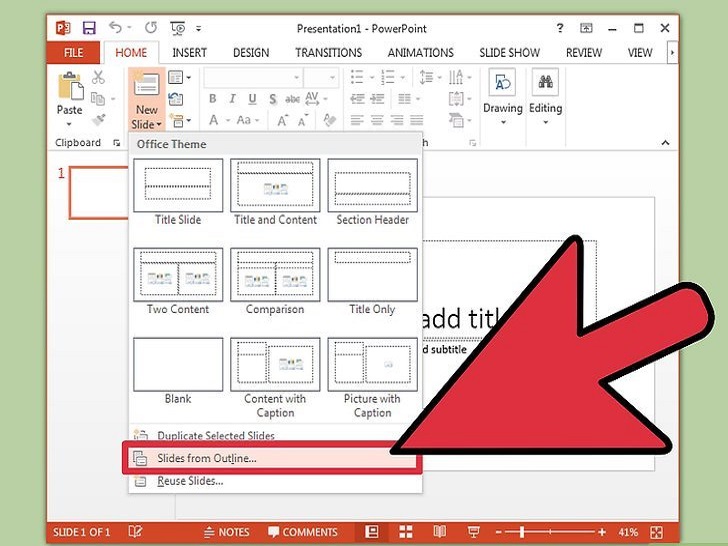This screenshot has width=728, height=546.
Task: Click the Cut scissors icon
Action: pos(98,77)
